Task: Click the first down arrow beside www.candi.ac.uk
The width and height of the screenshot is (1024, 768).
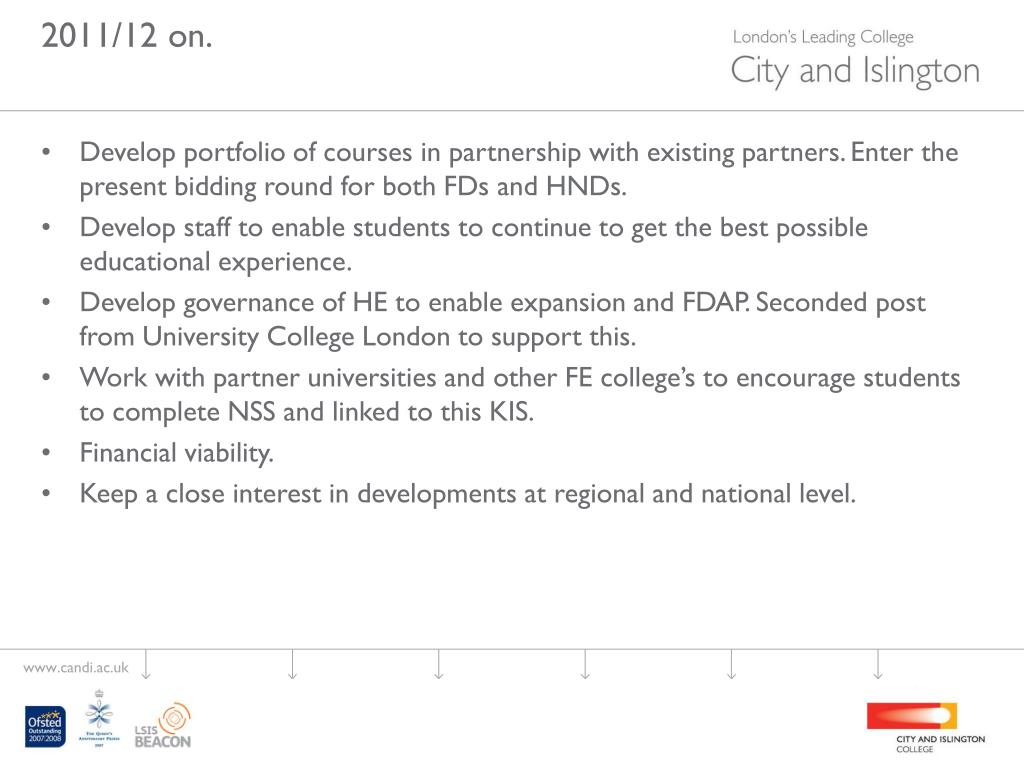Action: (x=146, y=664)
